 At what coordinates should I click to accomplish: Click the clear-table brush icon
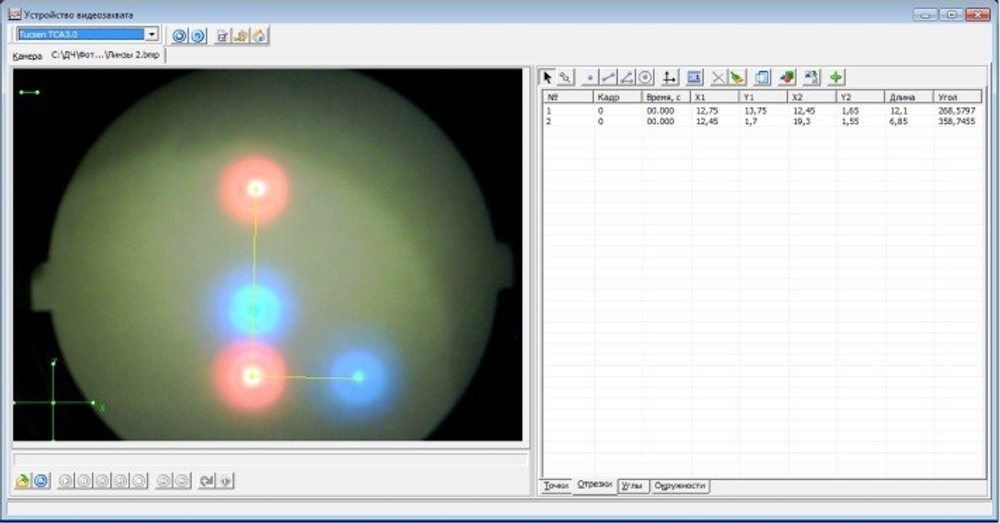pos(737,77)
